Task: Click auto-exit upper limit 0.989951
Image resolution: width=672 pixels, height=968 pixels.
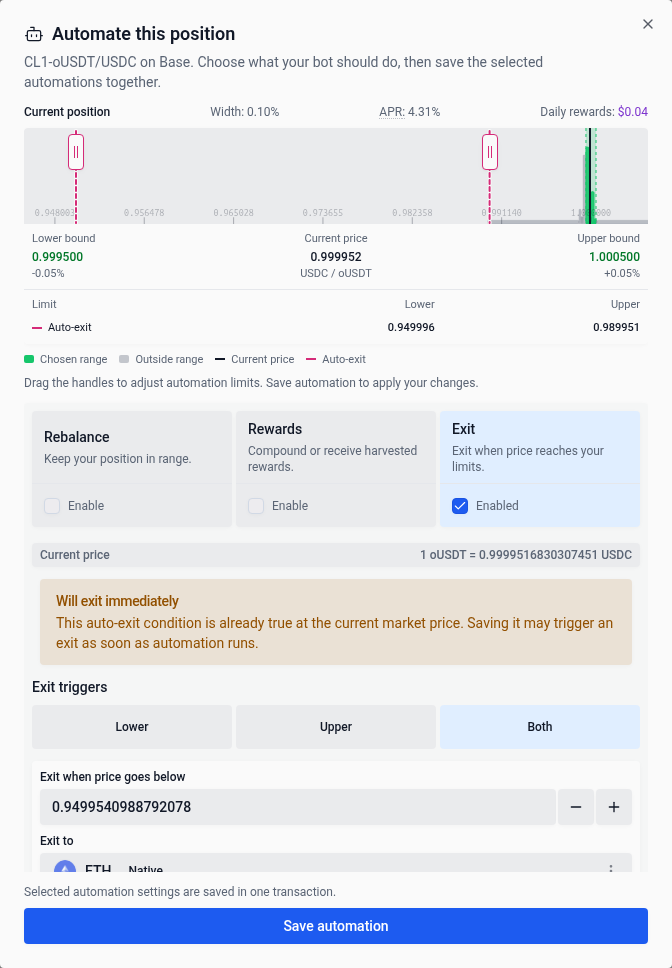Action: tap(616, 327)
